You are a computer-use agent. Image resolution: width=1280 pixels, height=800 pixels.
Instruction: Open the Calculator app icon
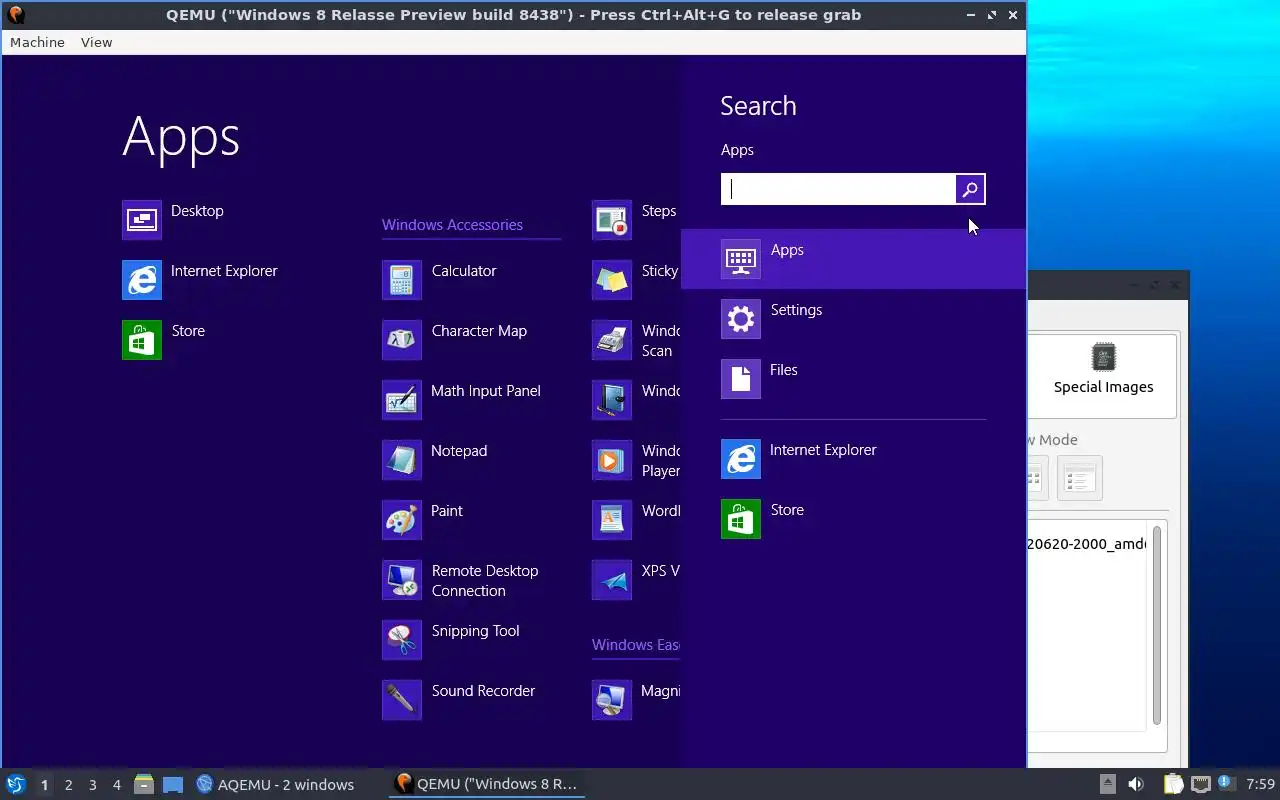coord(402,280)
